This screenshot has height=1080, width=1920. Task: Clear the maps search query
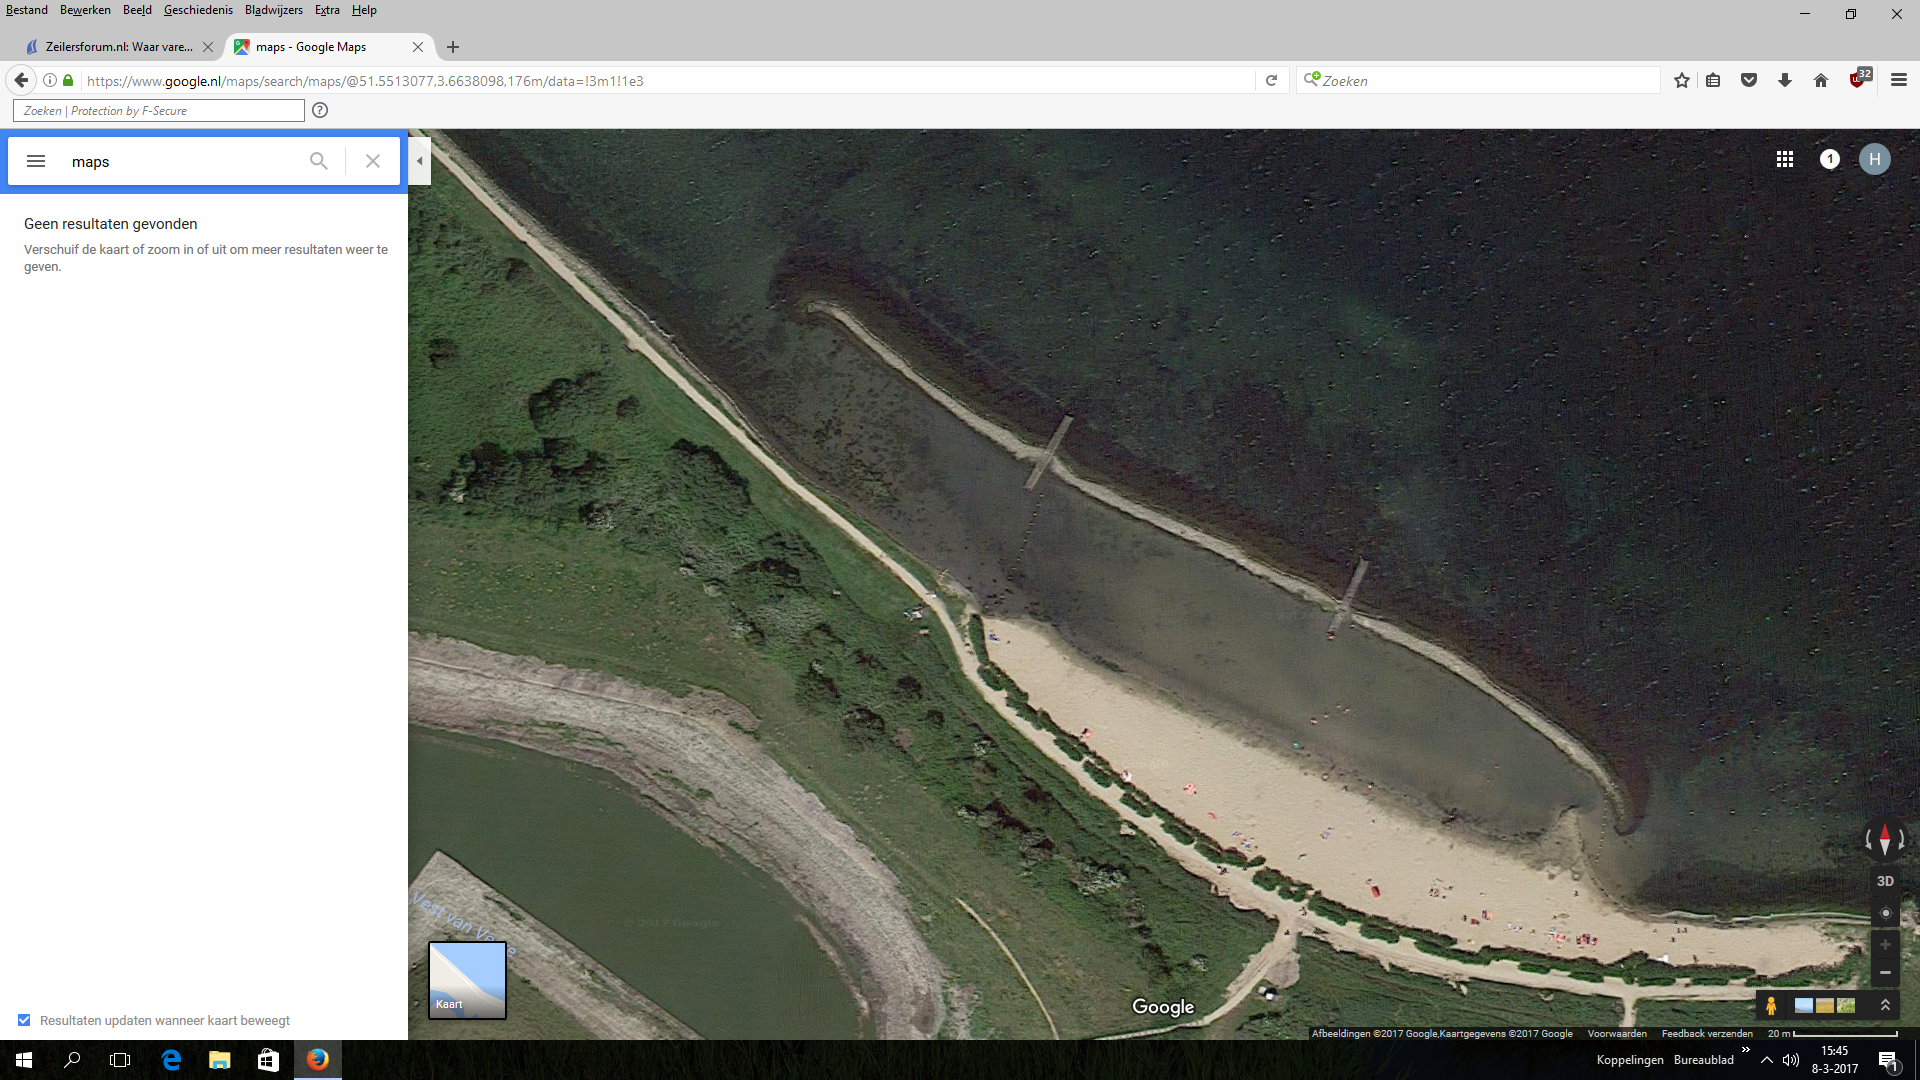pos(373,161)
